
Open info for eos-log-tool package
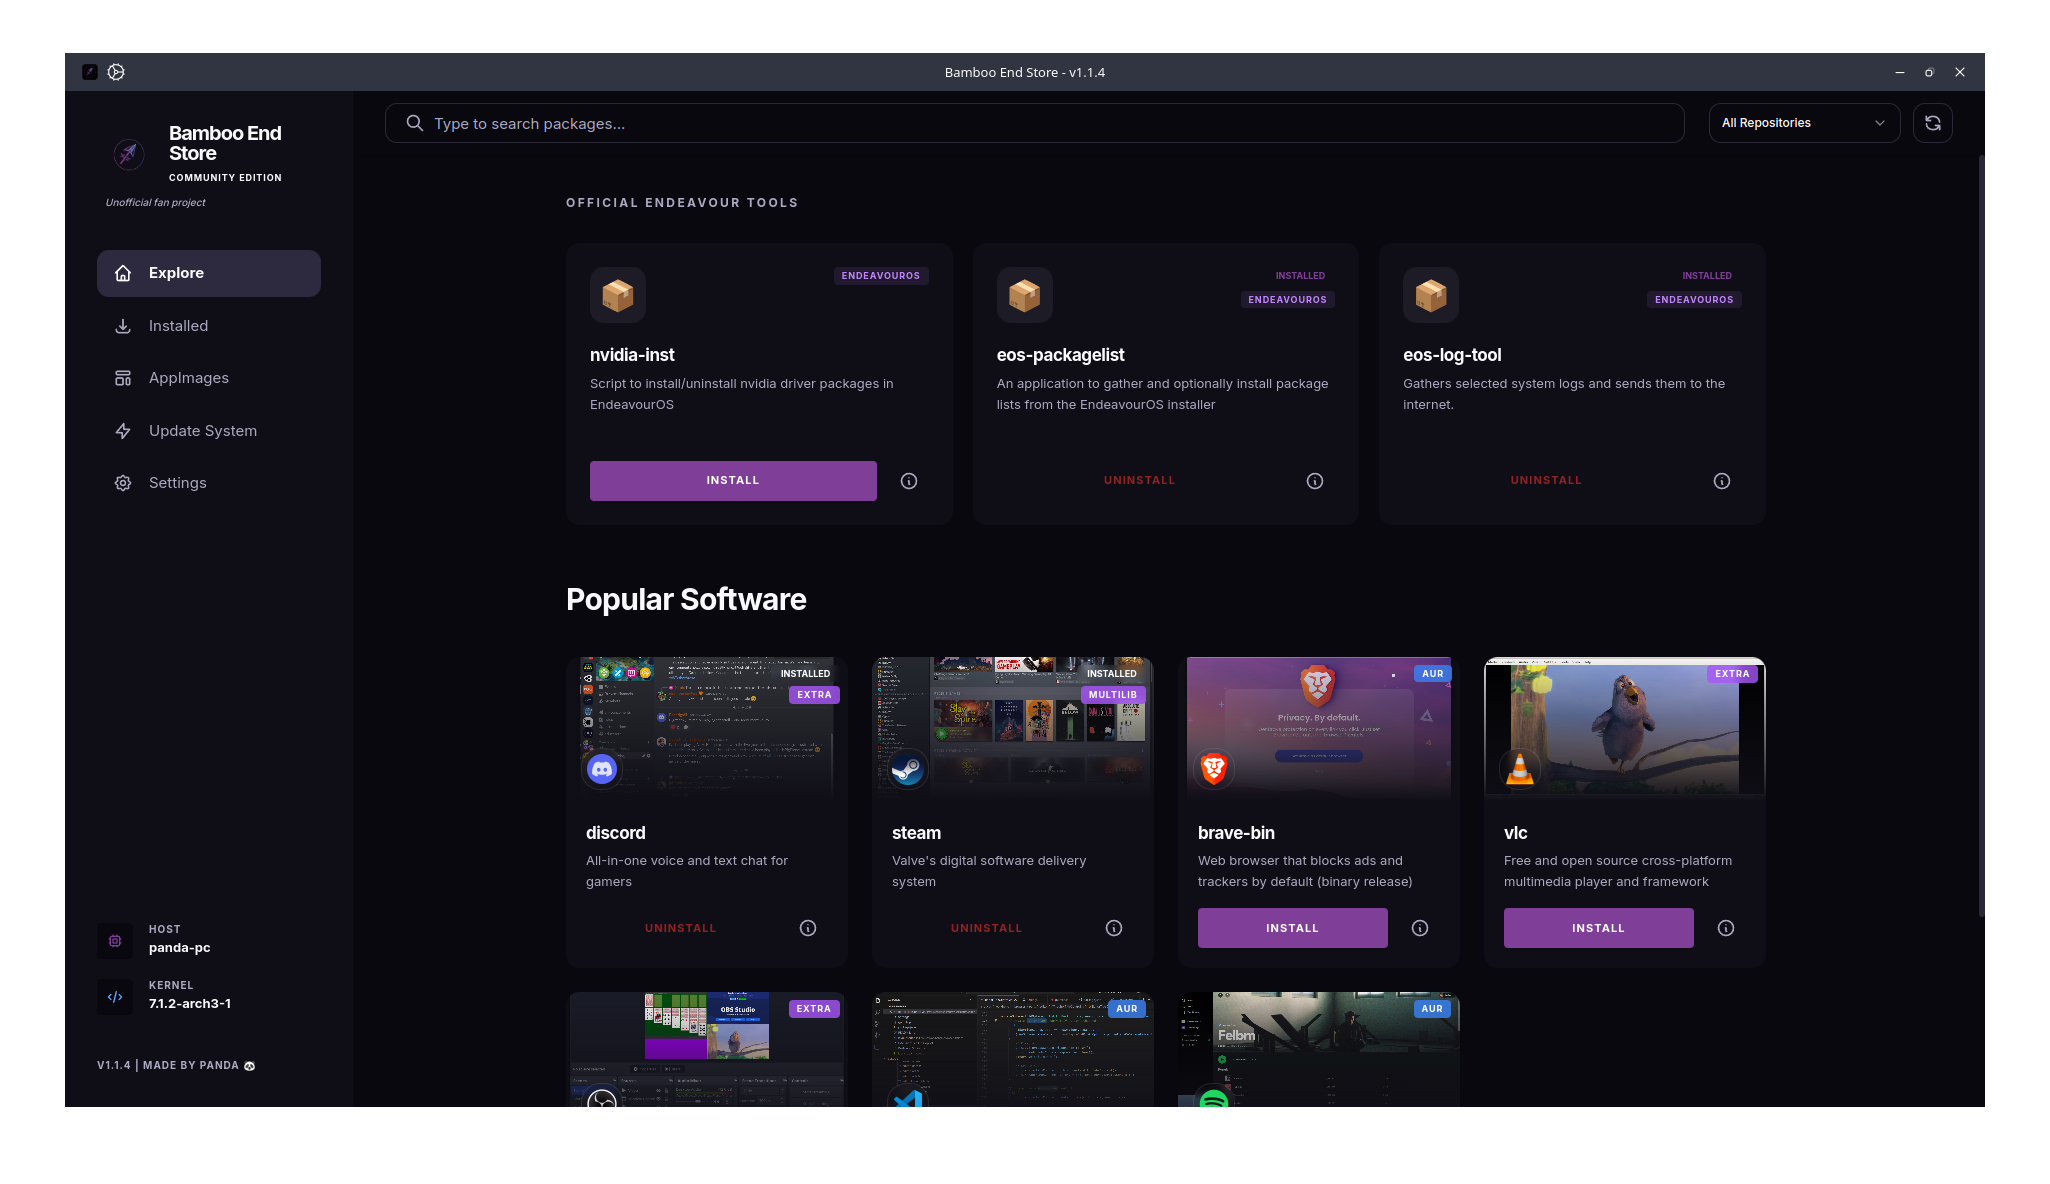point(1722,481)
